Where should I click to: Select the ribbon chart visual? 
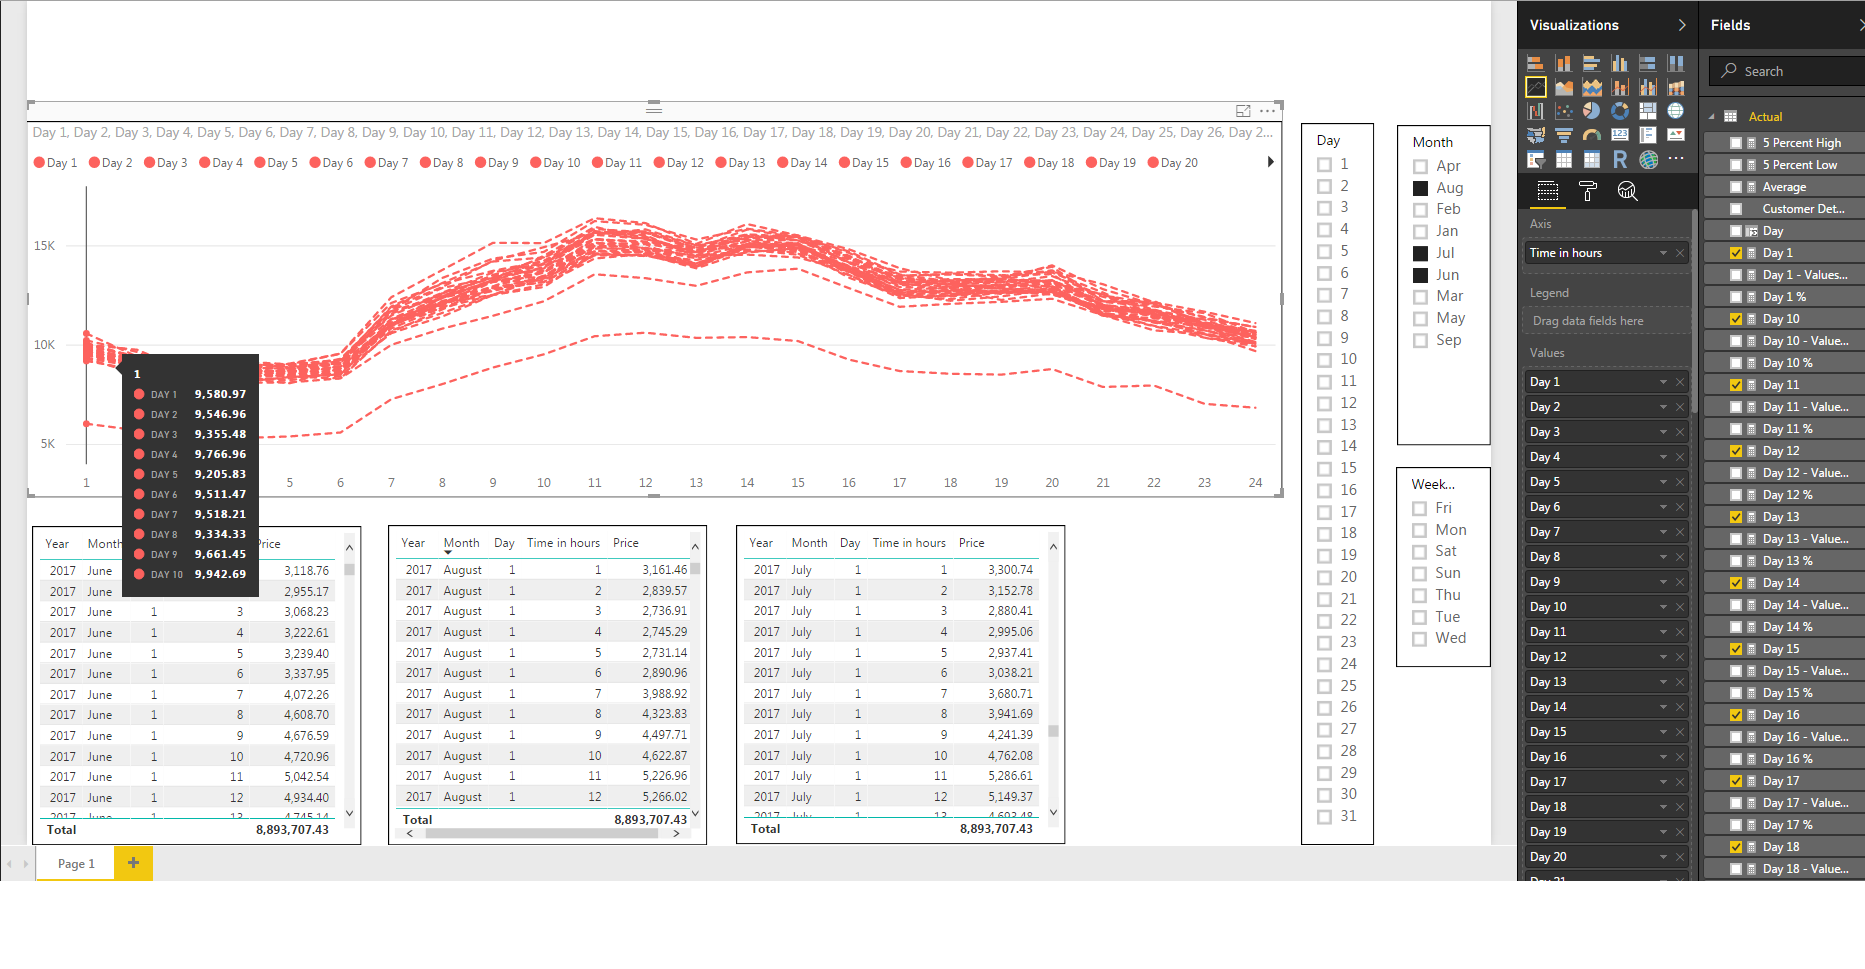[x=1676, y=87]
